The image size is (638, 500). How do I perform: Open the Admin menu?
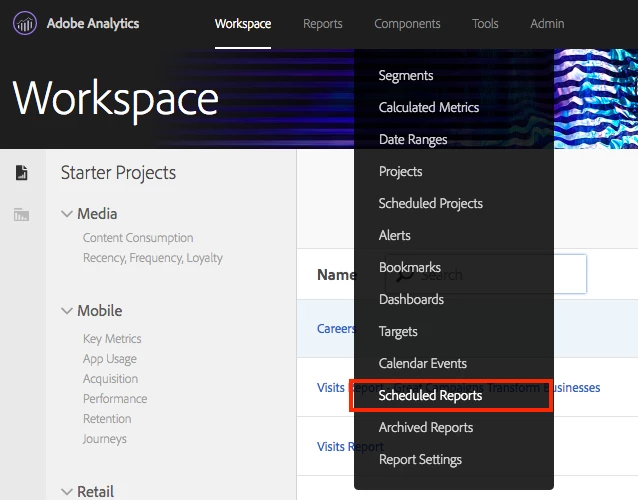(x=547, y=24)
